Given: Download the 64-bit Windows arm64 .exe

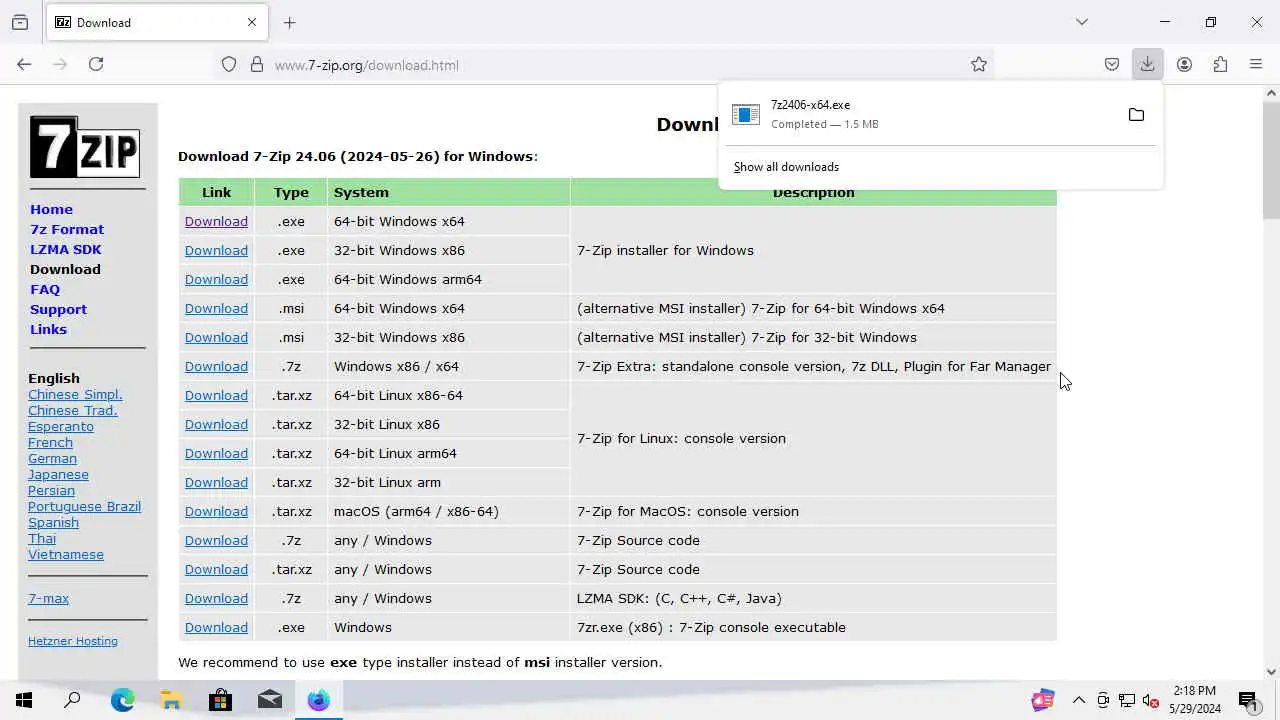Looking at the screenshot, I should click(216, 279).
